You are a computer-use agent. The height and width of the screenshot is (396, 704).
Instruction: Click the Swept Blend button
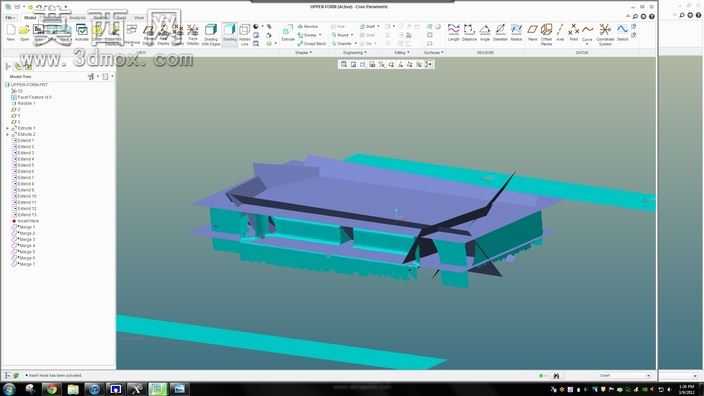pos(312,44)
